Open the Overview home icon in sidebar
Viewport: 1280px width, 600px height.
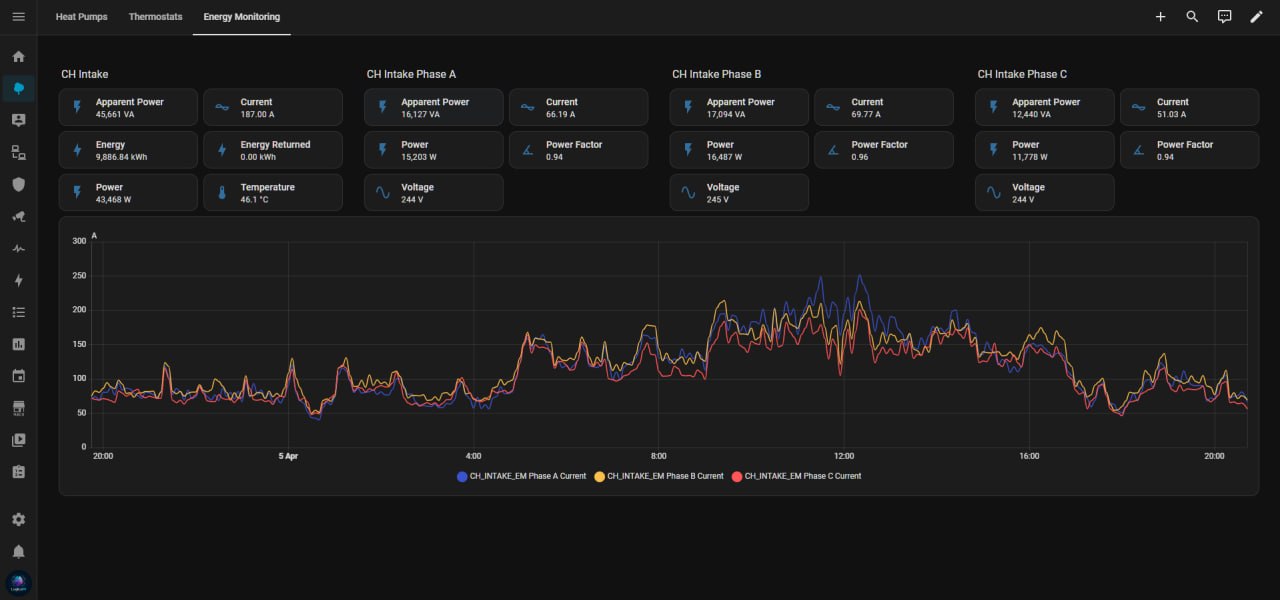(x=18, y=56)
